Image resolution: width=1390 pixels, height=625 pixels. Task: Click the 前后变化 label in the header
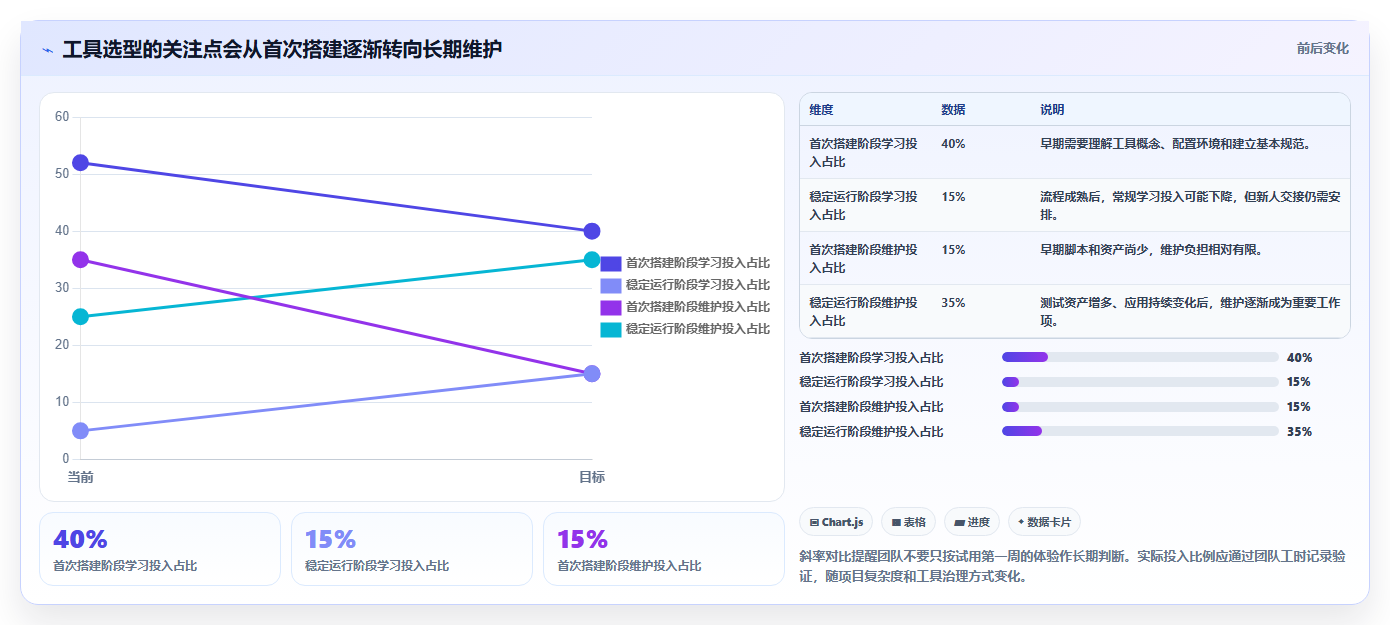(x=1322, y=48)
